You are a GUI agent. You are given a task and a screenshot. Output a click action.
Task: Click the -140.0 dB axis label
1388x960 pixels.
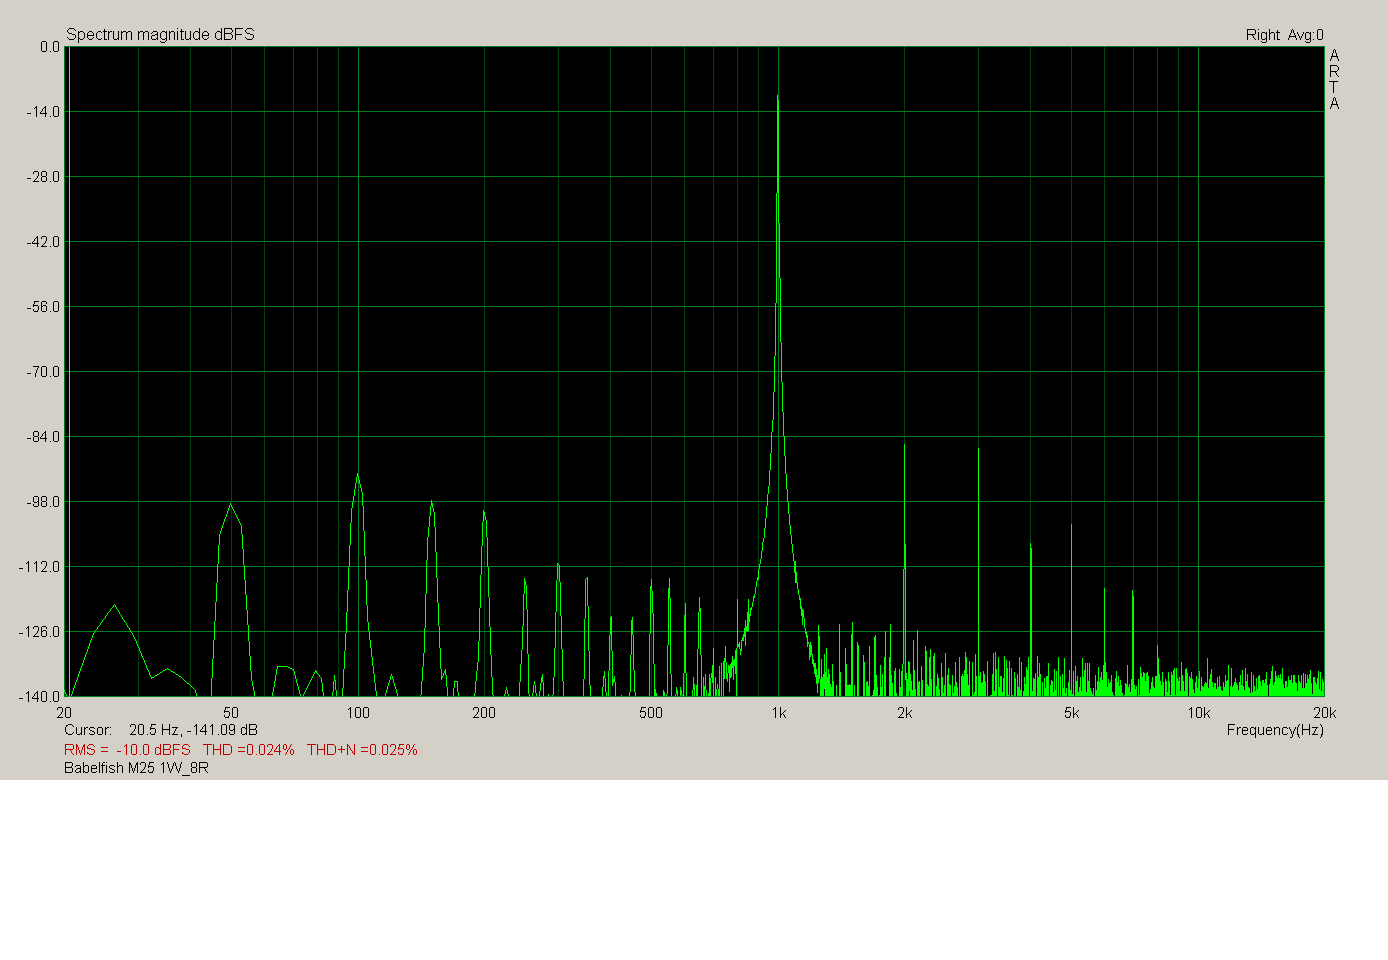[40, 697]
